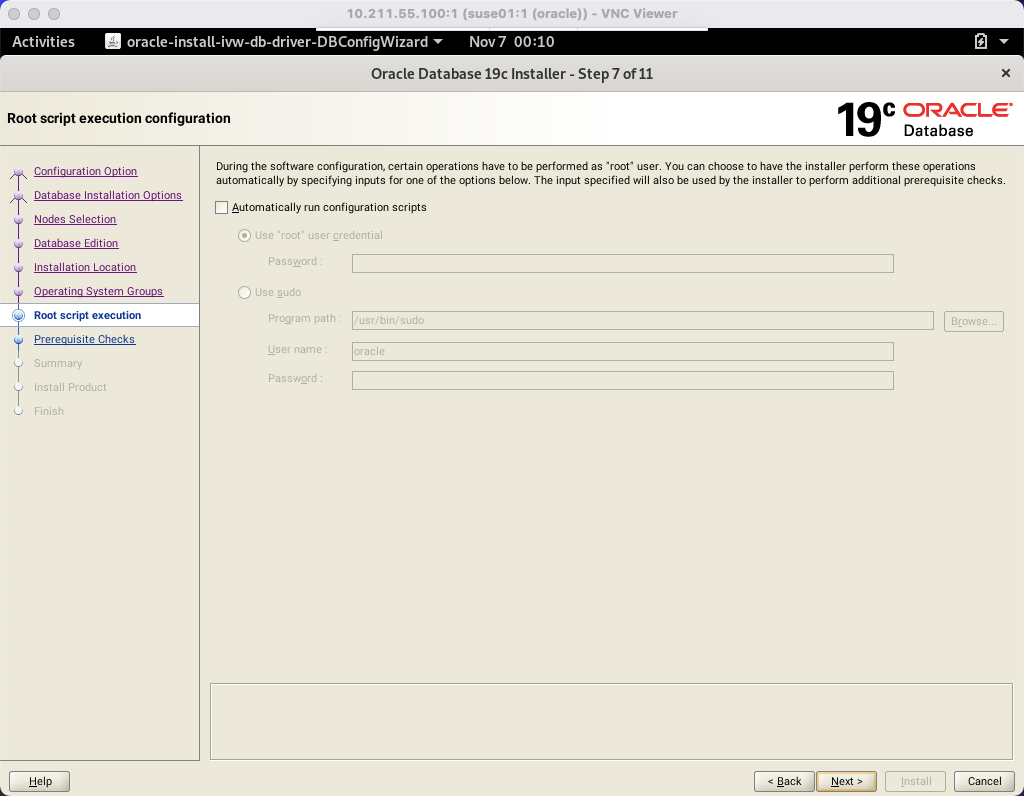Viewport: 1024px width, 796px height.
Task: Select Root script execution step
Action: point(88,315)
